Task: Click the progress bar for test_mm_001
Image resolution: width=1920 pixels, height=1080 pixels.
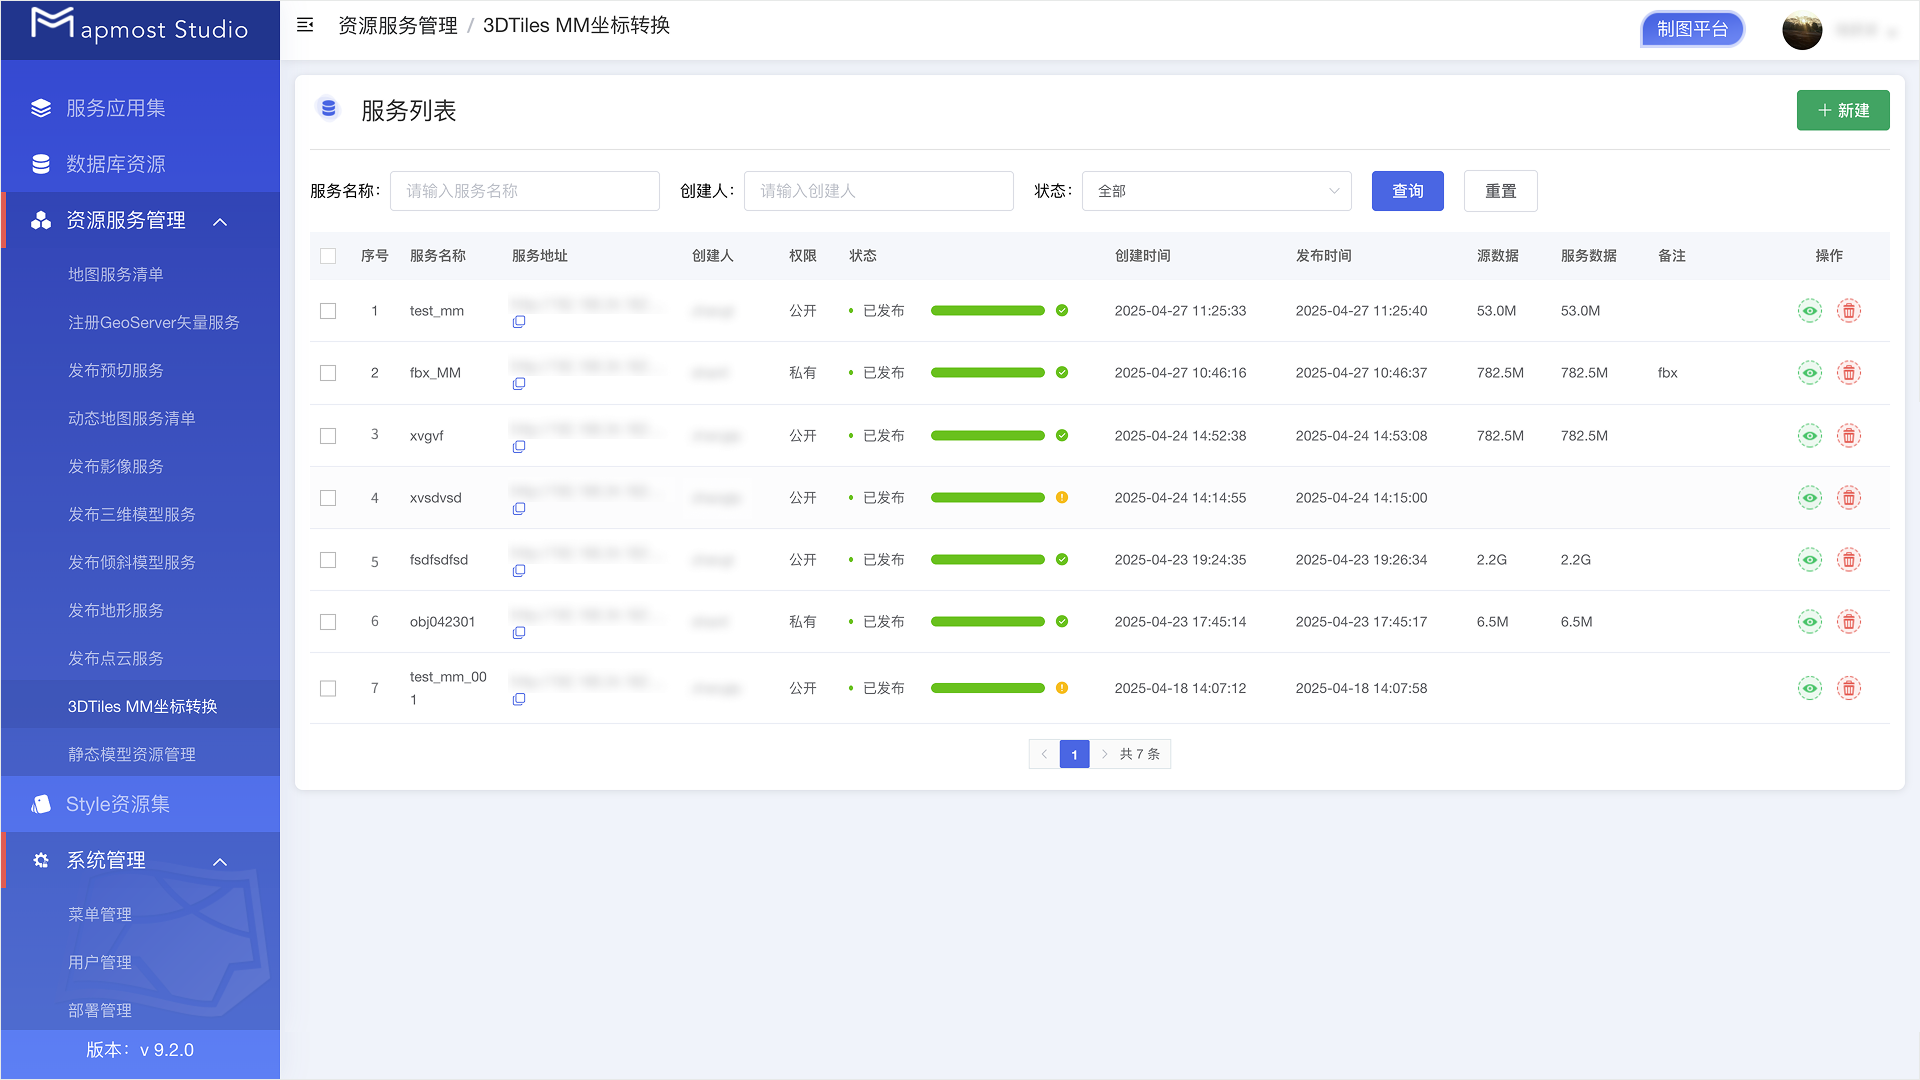Action: point(987,688)
